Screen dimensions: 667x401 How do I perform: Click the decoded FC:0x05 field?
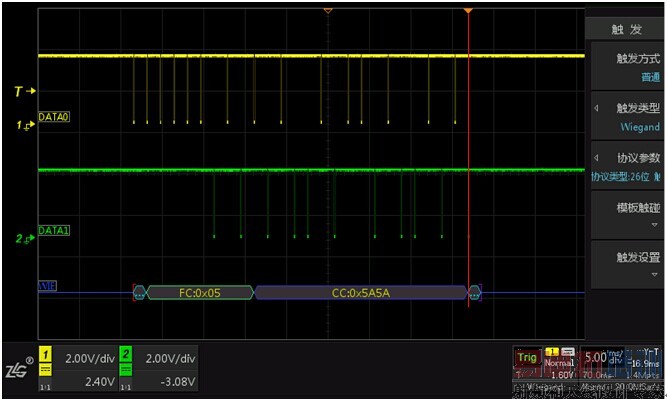pyautogui.click(x=200, y=293)
